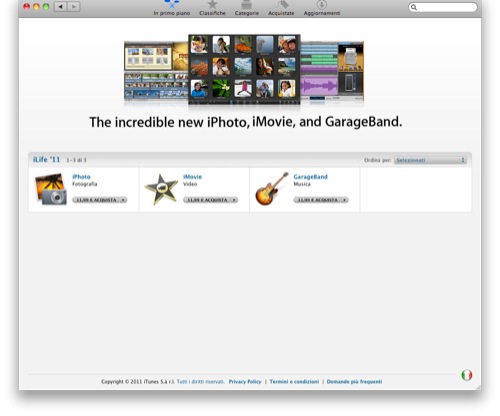
Task: Click the iLife banner image of screenshots
Action: pyautogui.click(x=244, y=71)
